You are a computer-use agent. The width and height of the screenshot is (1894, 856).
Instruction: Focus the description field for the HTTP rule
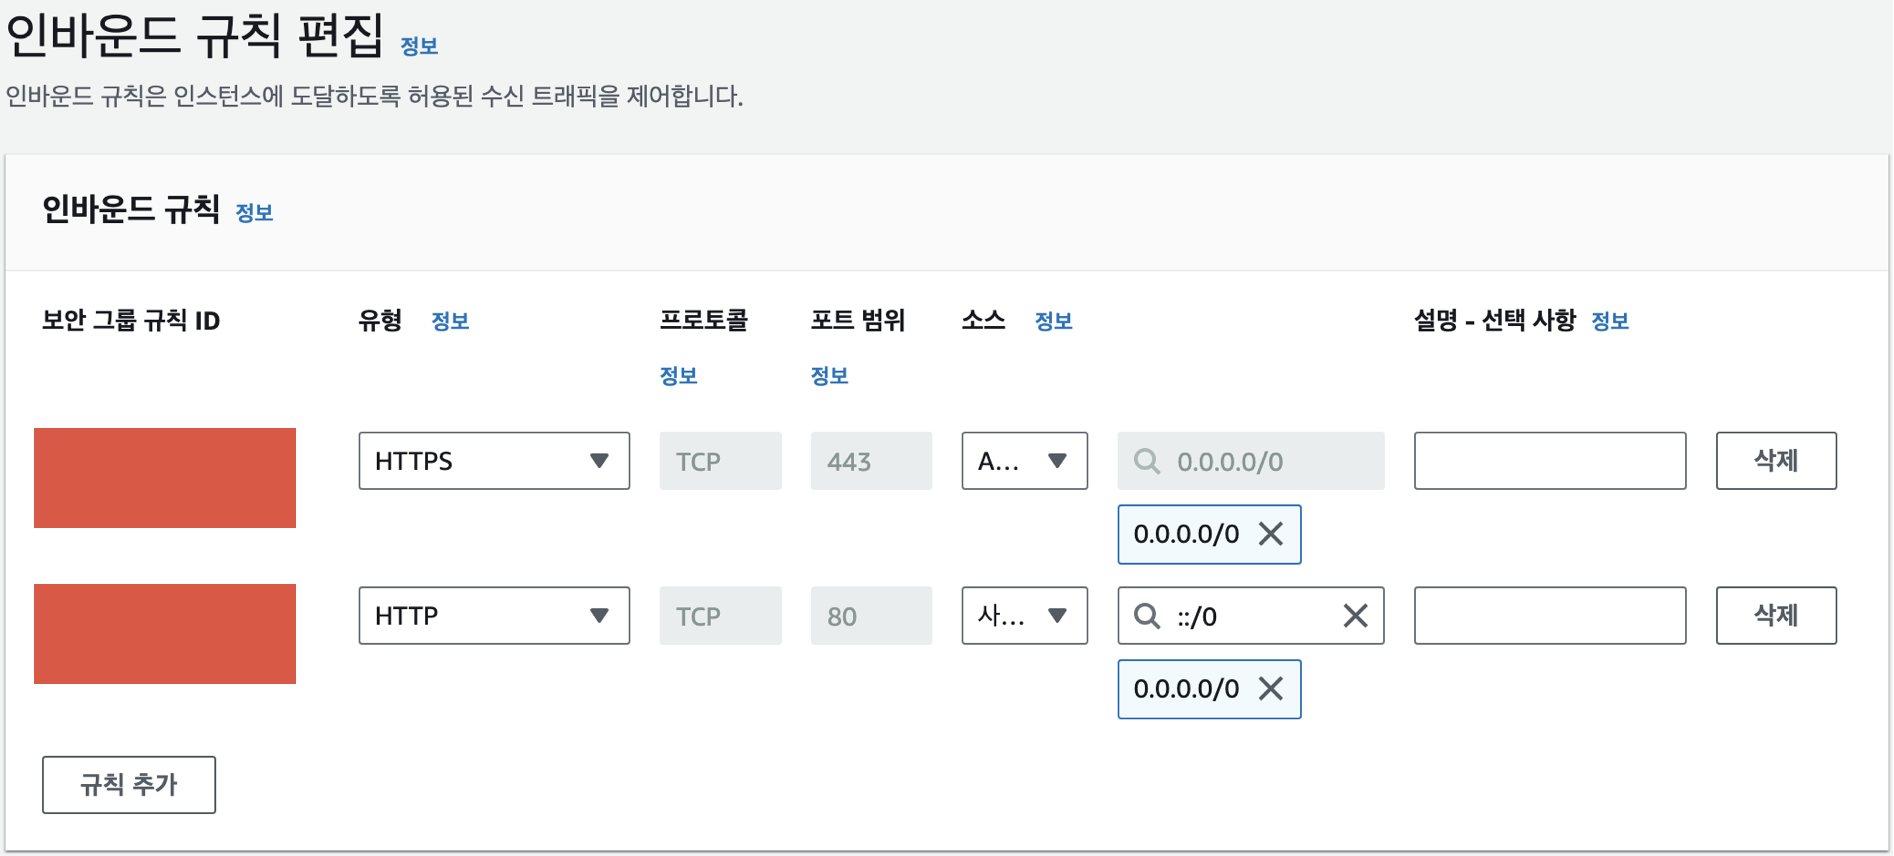(1549, 616)
